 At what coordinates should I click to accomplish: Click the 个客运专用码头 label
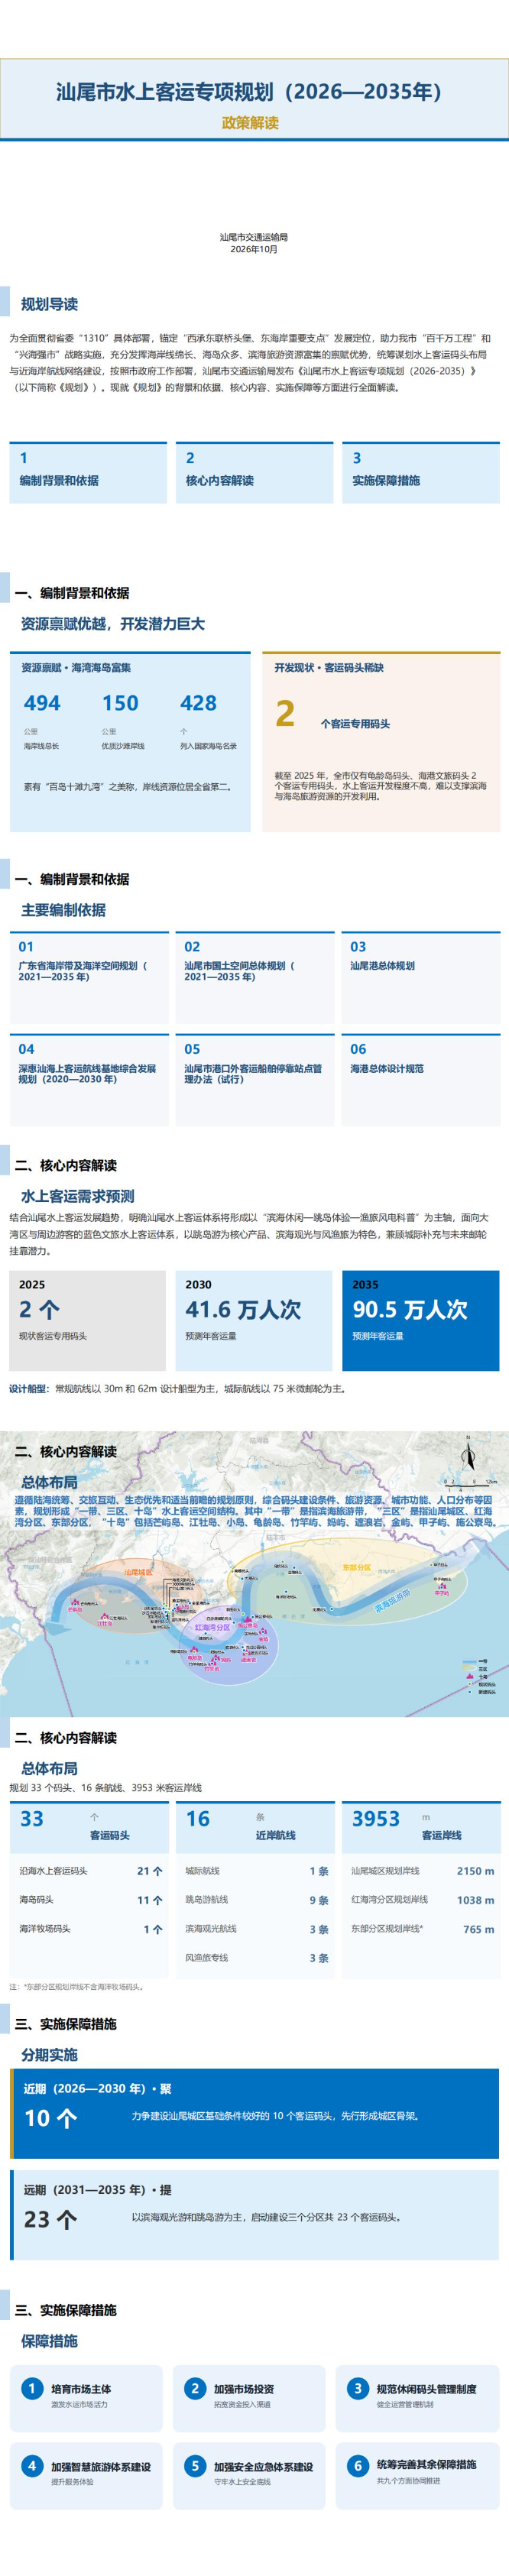point(355,723)
